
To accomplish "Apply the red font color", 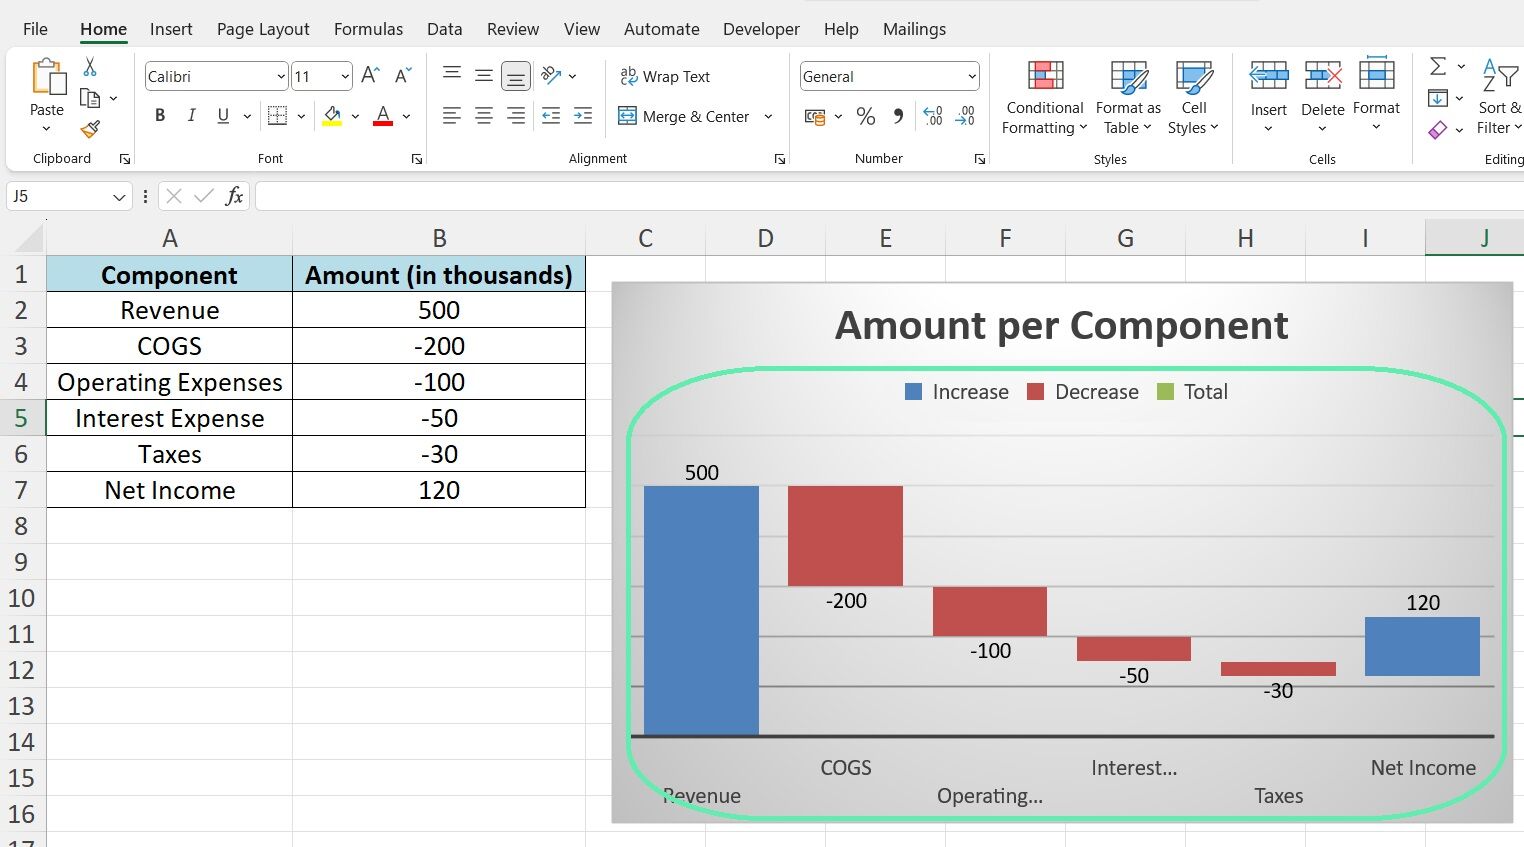I will click(x=382, y=116).
